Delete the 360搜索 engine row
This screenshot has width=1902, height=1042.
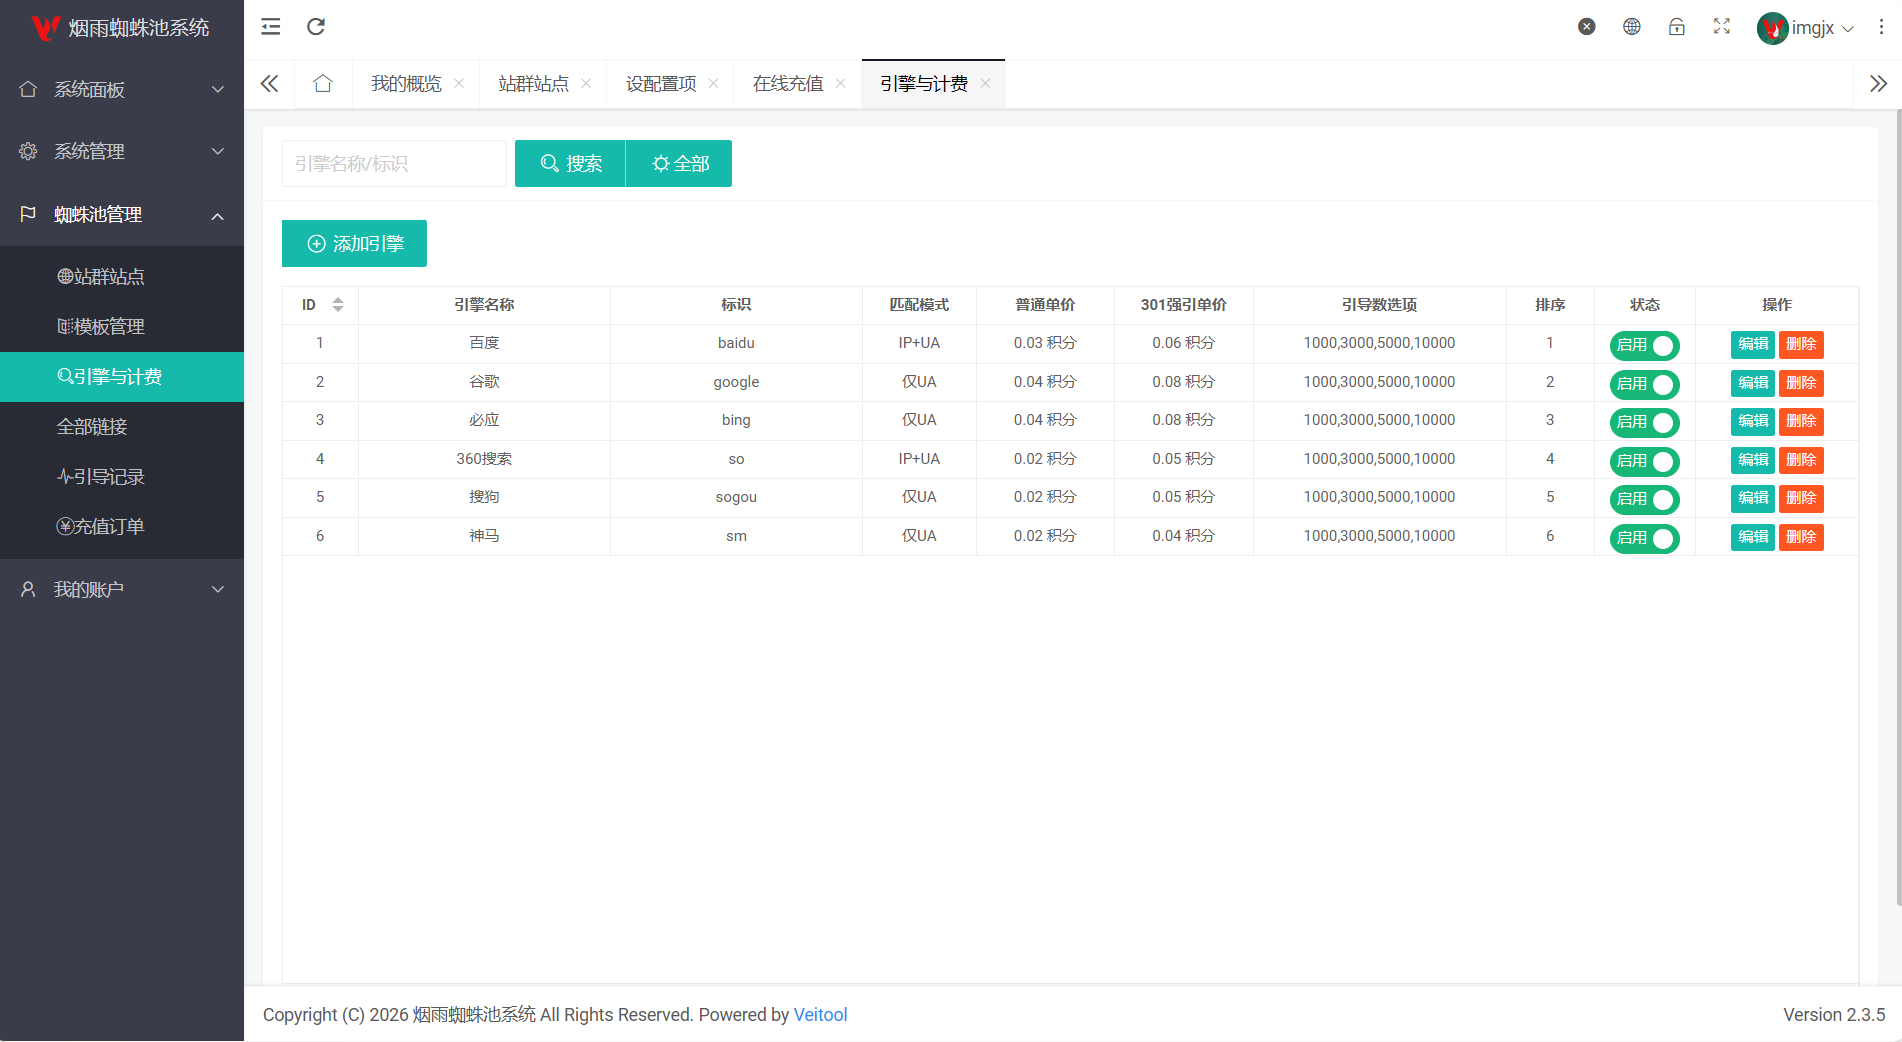point(1801,460)
